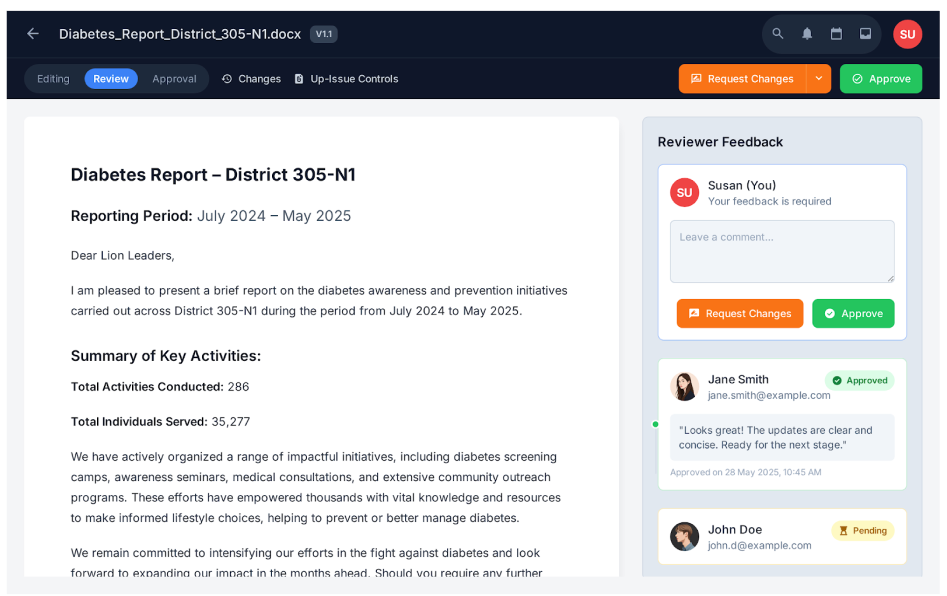Switch to the Approval tab

pos(175,79)
